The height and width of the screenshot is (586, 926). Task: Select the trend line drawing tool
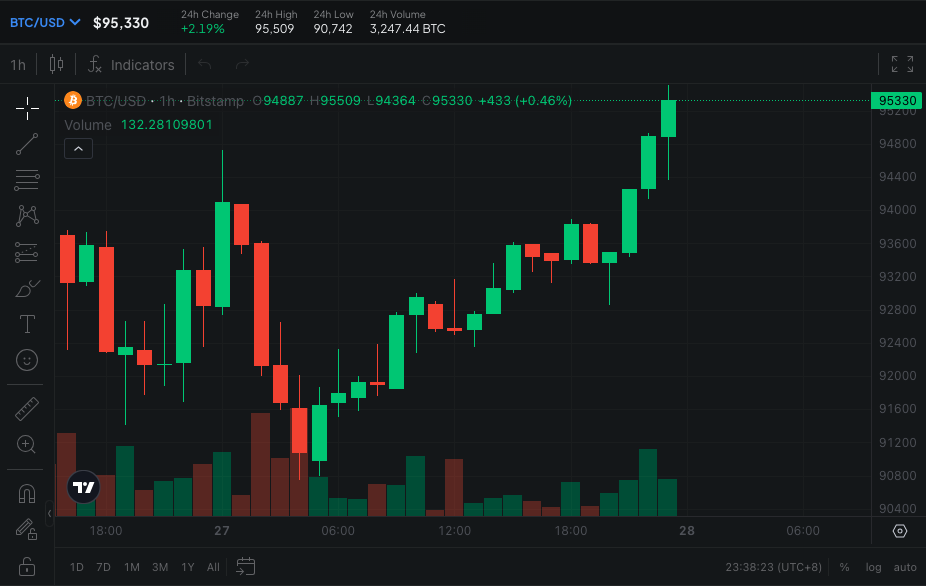tap(27, 144)
